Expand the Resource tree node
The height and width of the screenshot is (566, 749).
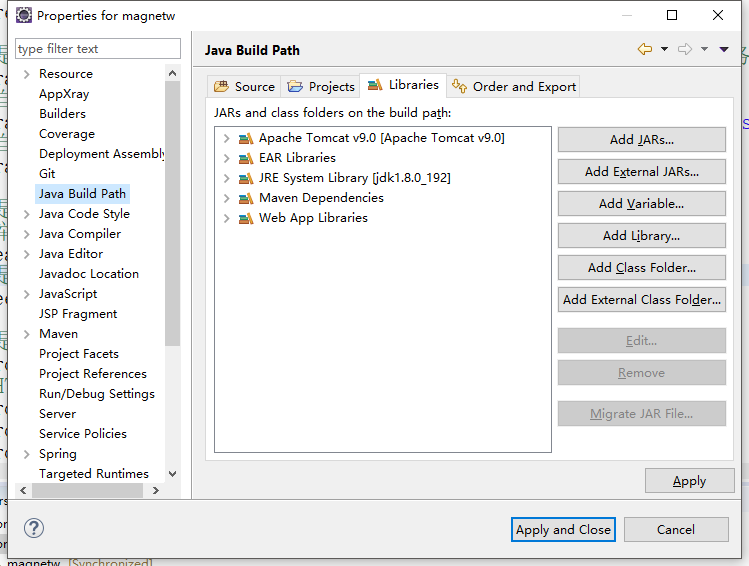pos(27,74)
